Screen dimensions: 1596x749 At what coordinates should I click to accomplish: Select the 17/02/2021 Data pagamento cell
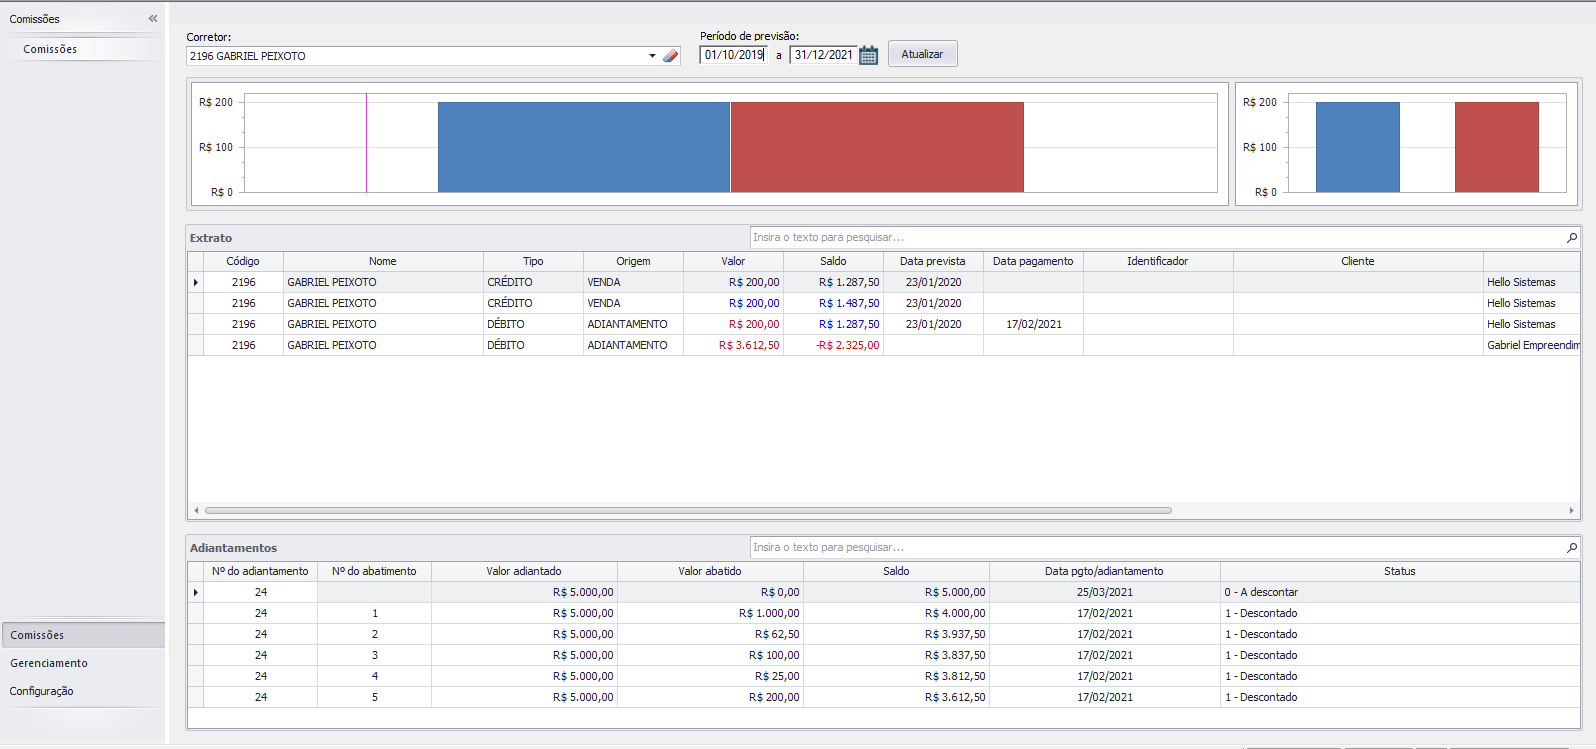point(1033,324)
